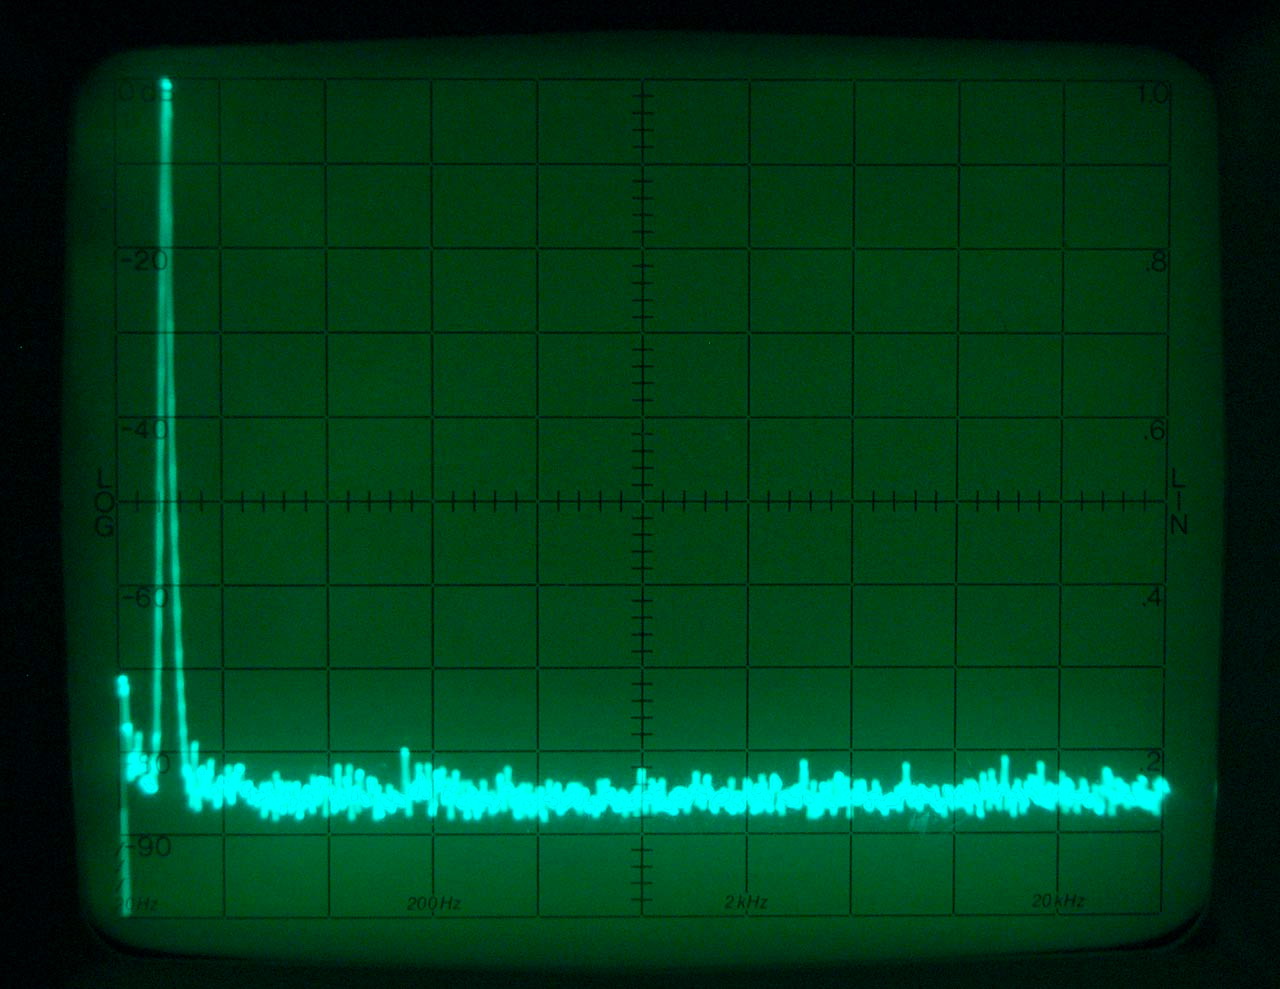Click the -40 dB axis label
This screenshot has width=1280, height=989.
pyautogui.click(x=145, y=430)
